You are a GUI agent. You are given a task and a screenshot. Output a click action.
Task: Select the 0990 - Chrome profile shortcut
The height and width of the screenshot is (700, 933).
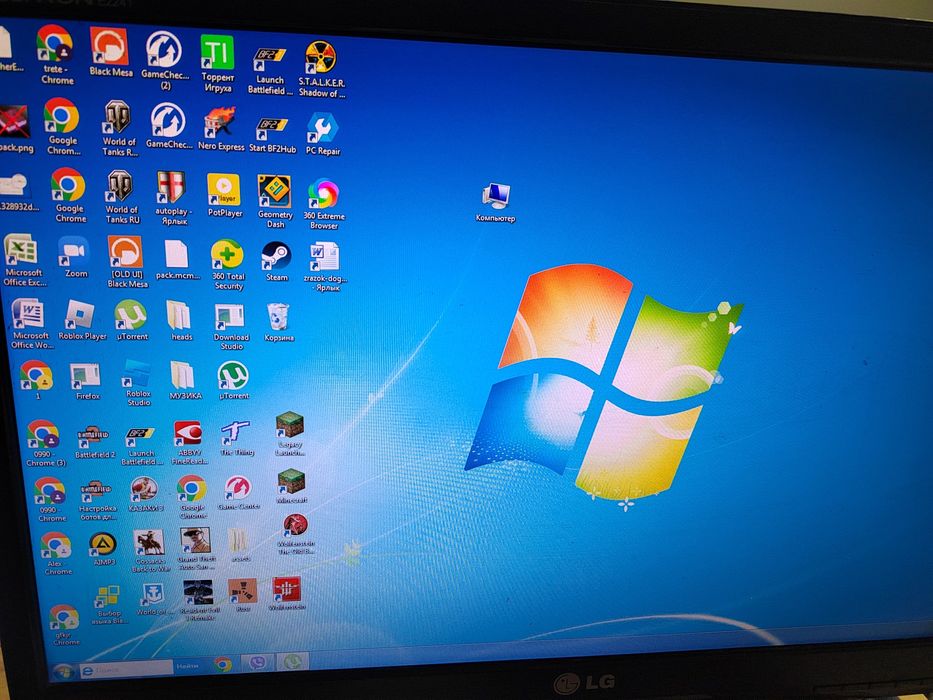[51, 500]
